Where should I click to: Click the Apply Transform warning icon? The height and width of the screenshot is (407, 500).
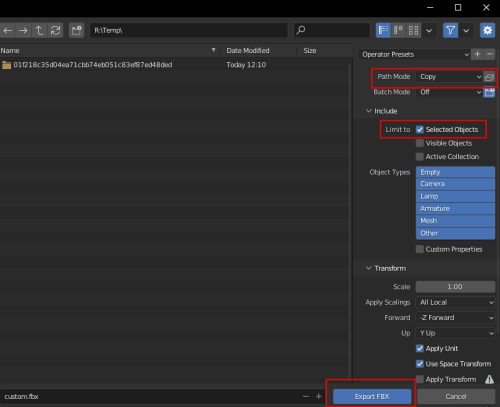pyautogui.click(x=489, y=379)
